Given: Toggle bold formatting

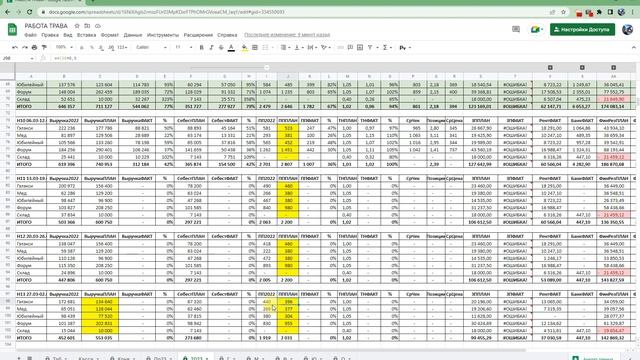Looking at the screenshot, I should [201, 48].
